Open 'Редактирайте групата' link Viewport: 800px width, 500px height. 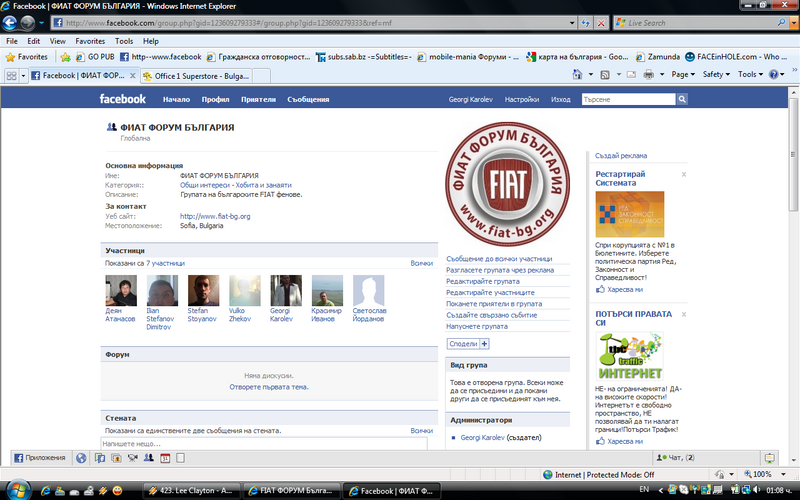click(x=484, y=281)
